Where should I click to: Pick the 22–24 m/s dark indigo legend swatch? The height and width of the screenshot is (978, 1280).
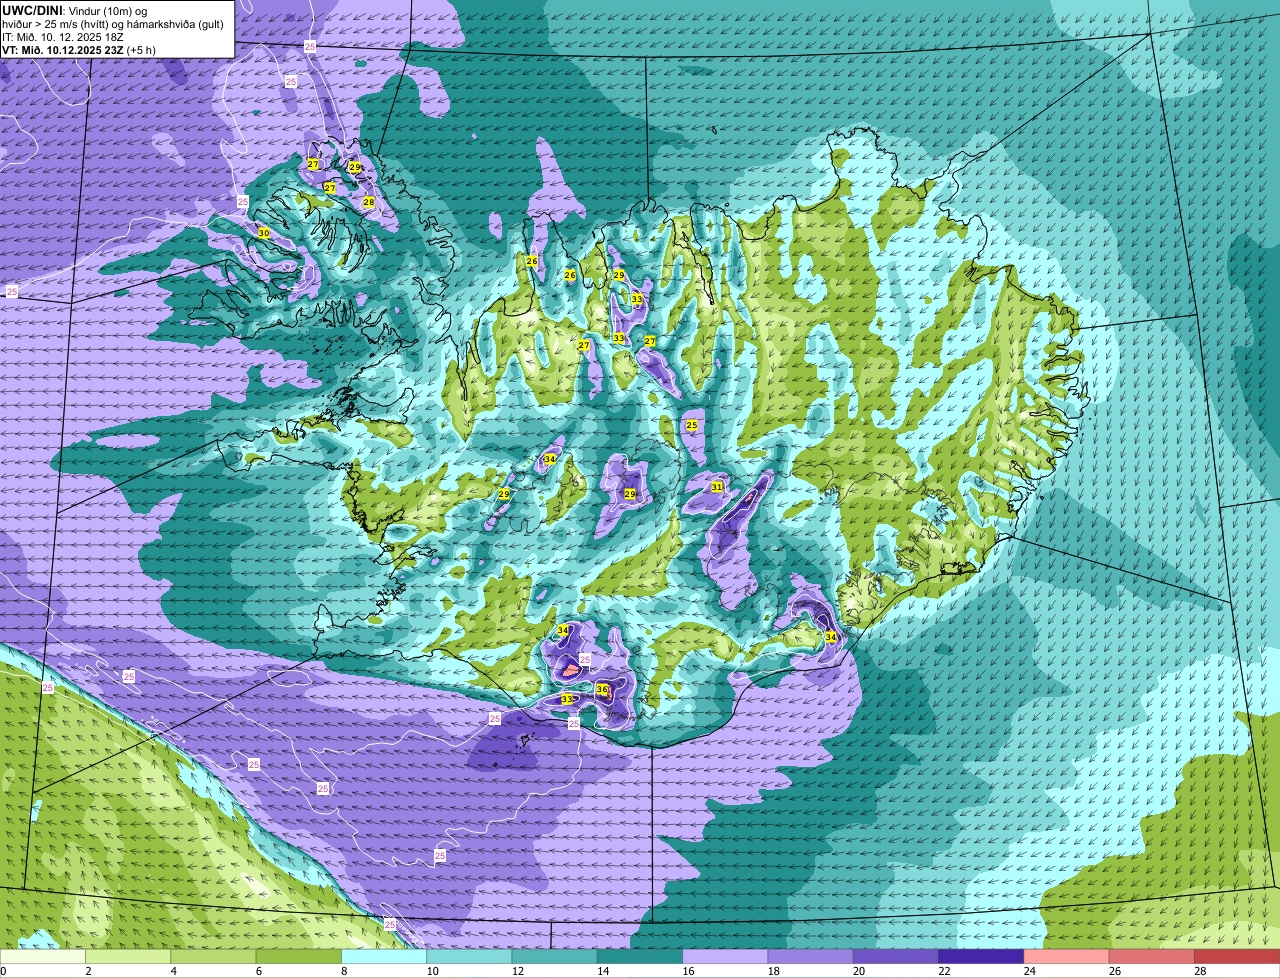[981, 956]
